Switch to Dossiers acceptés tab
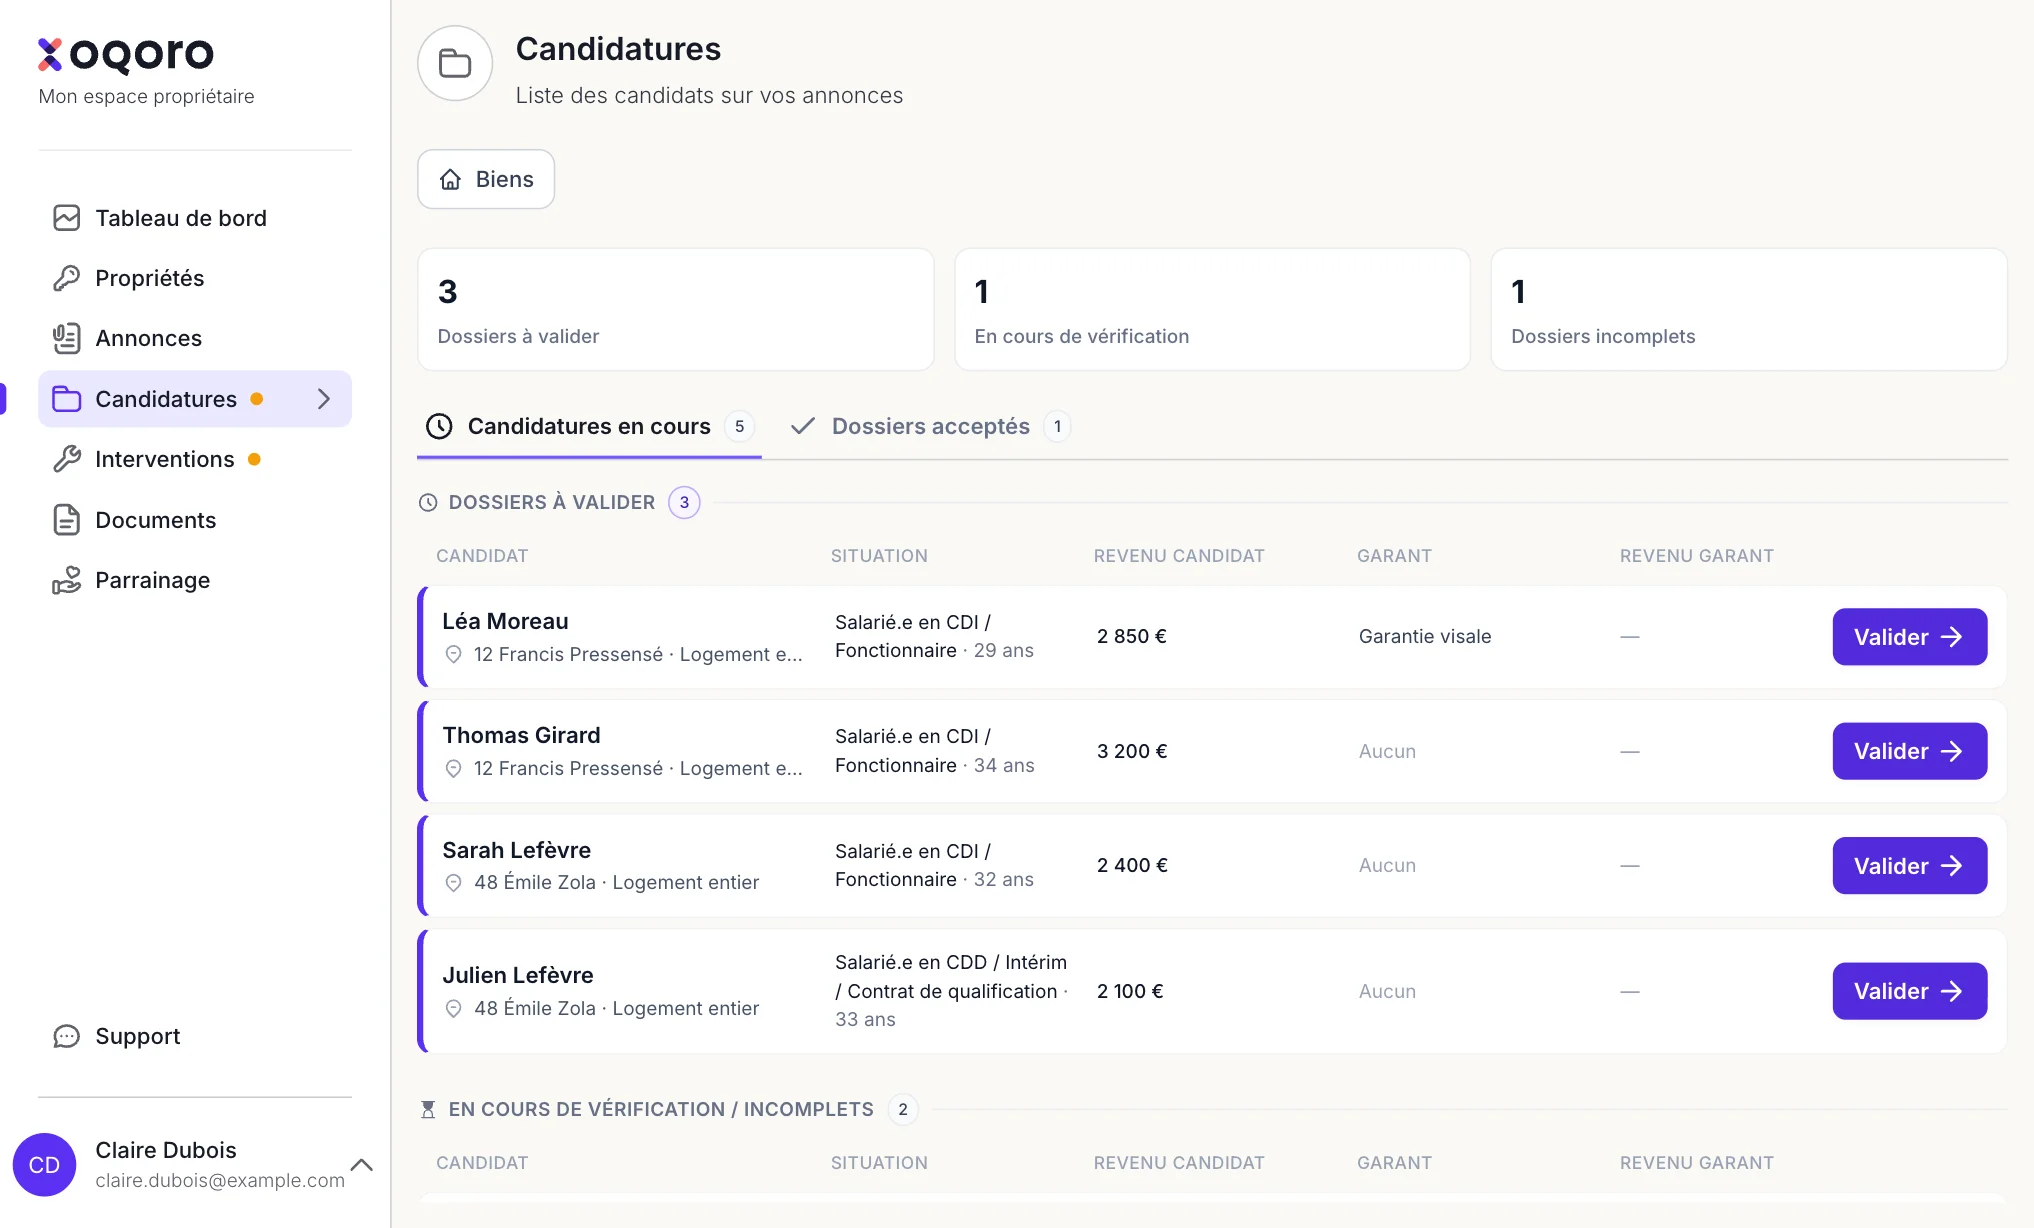 click(930, 427)
